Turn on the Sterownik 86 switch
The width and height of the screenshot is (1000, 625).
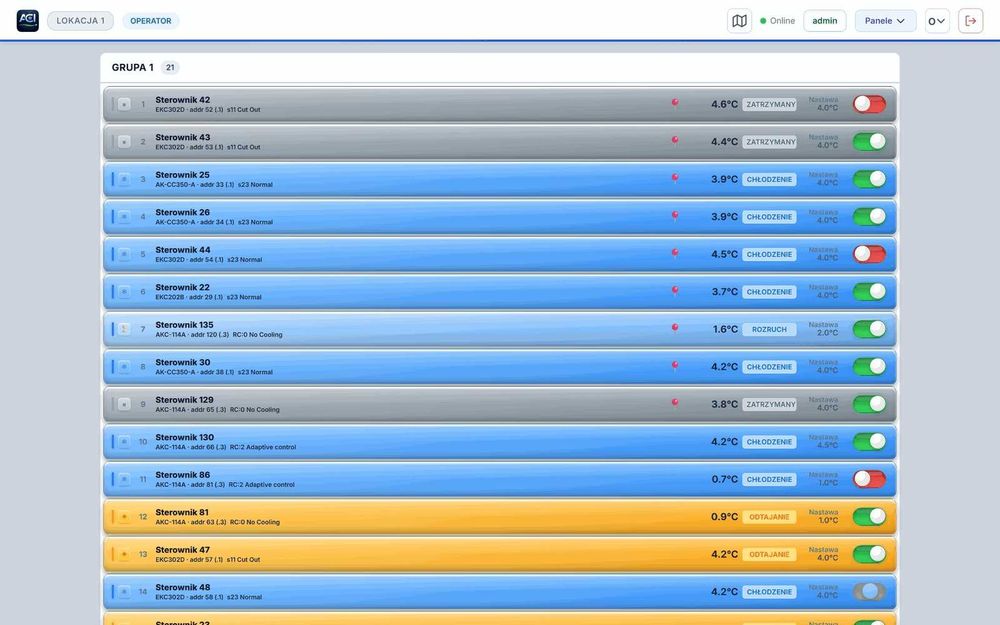(x=869, y=479)
